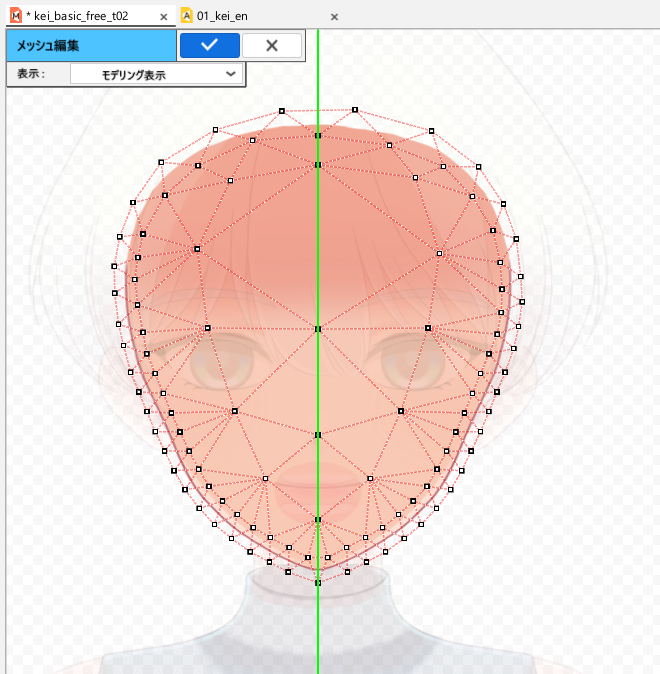660x674 pixels.
Task: Select the topmost outer vertex left of the centerline
Action: point(282,110)
